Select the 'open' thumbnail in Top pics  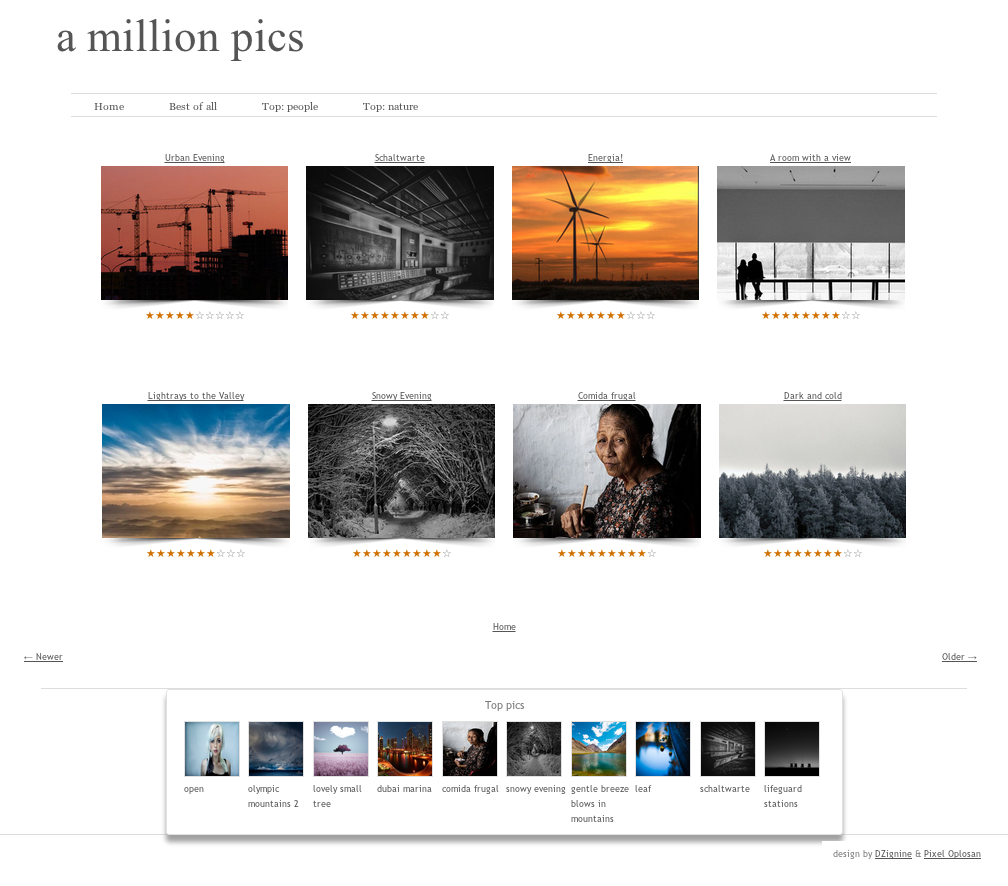point(212,748)
